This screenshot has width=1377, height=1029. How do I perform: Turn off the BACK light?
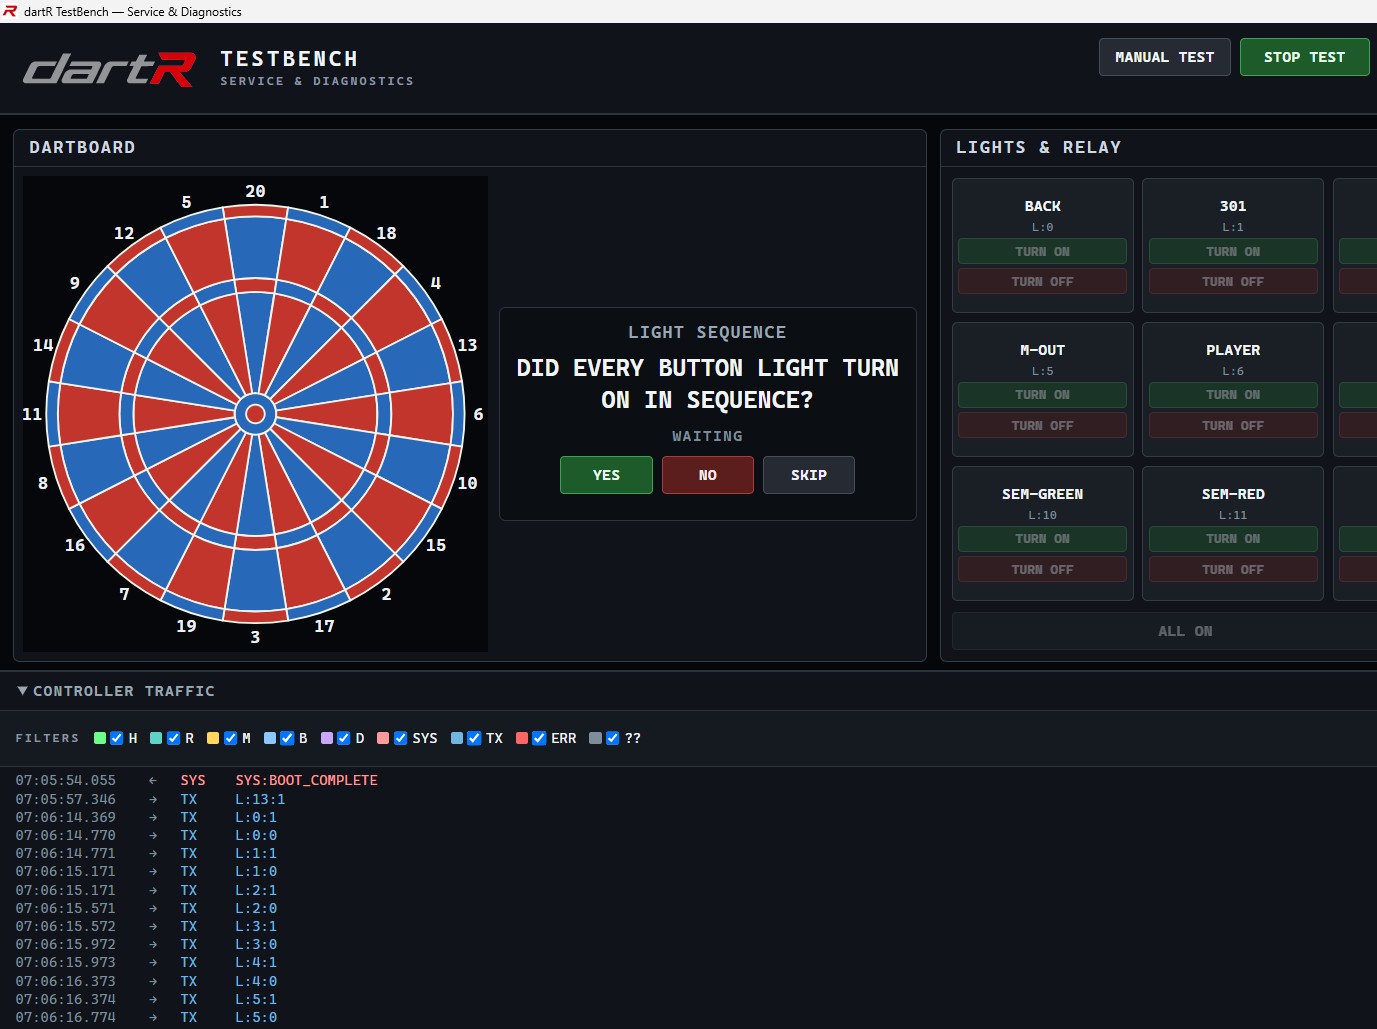point(1042,282)
